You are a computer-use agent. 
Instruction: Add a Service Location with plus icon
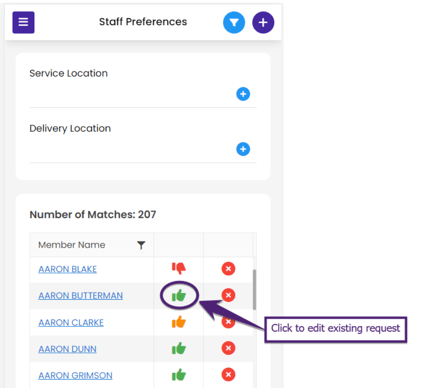point(243,94)
